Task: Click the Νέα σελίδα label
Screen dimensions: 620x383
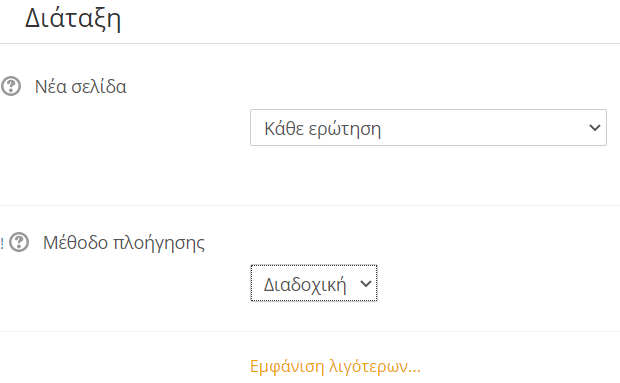Action: coord(81,87)
